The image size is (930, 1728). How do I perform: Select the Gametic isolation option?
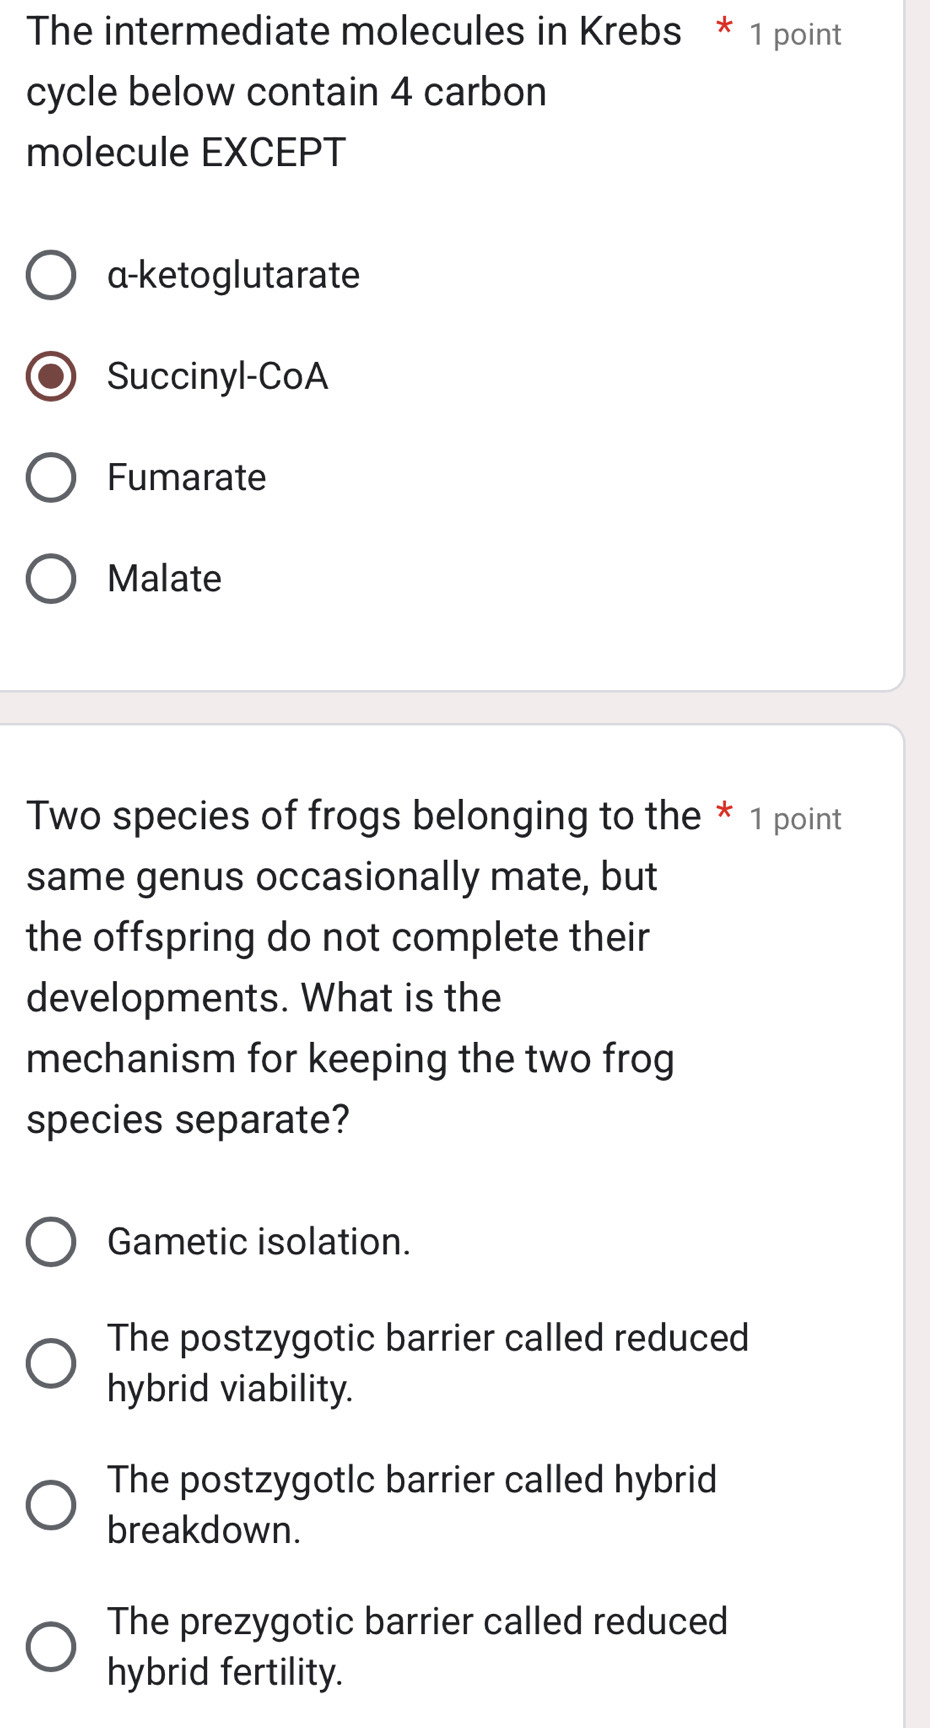click(51, 1242)
